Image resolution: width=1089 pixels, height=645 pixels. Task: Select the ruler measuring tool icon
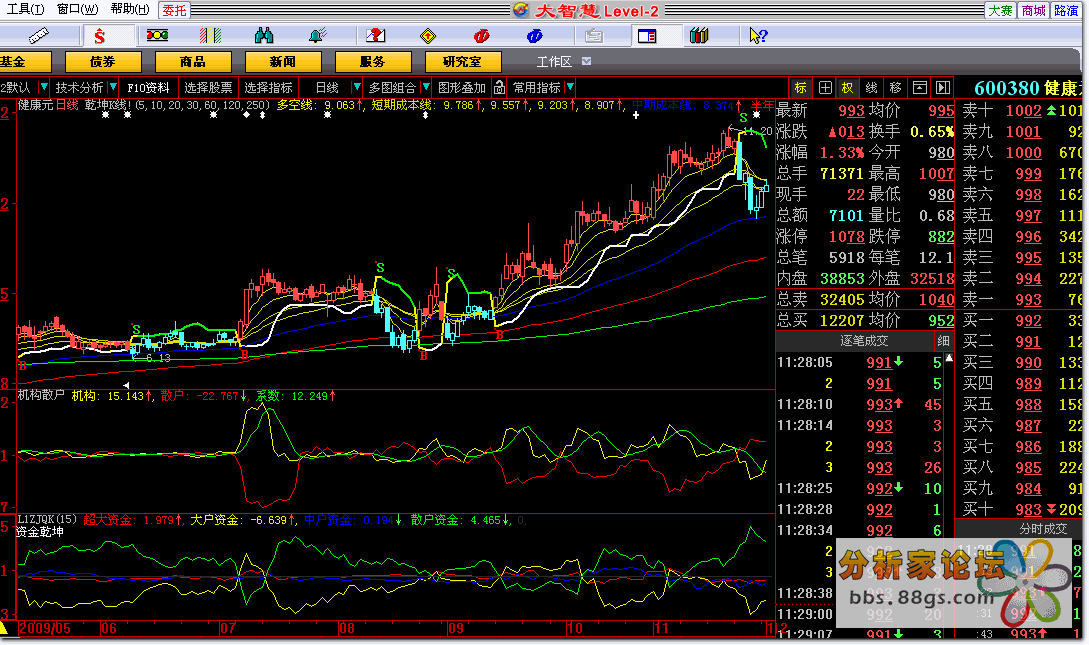click(39, 35)
